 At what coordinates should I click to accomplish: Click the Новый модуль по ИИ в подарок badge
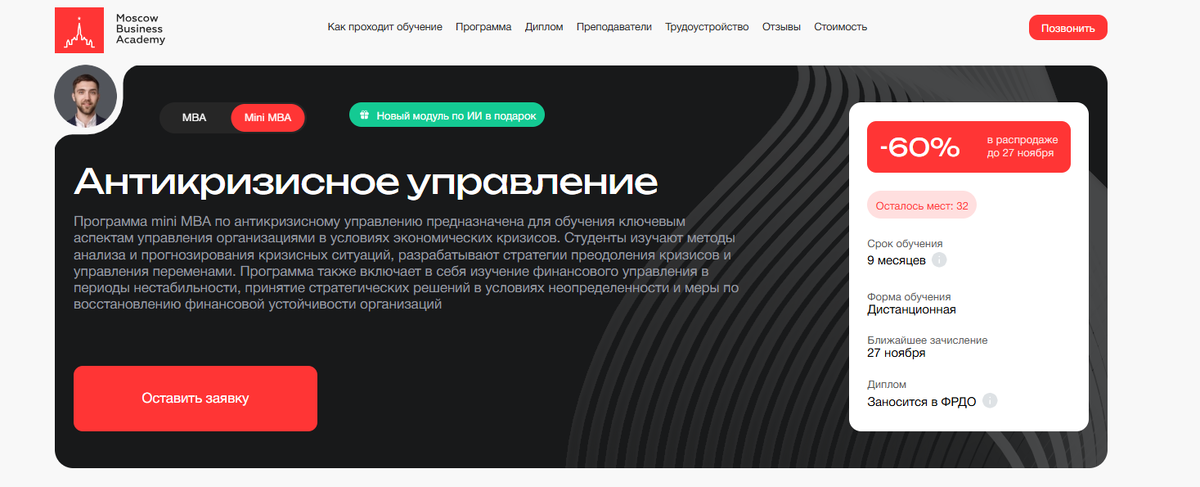(447, 115)
